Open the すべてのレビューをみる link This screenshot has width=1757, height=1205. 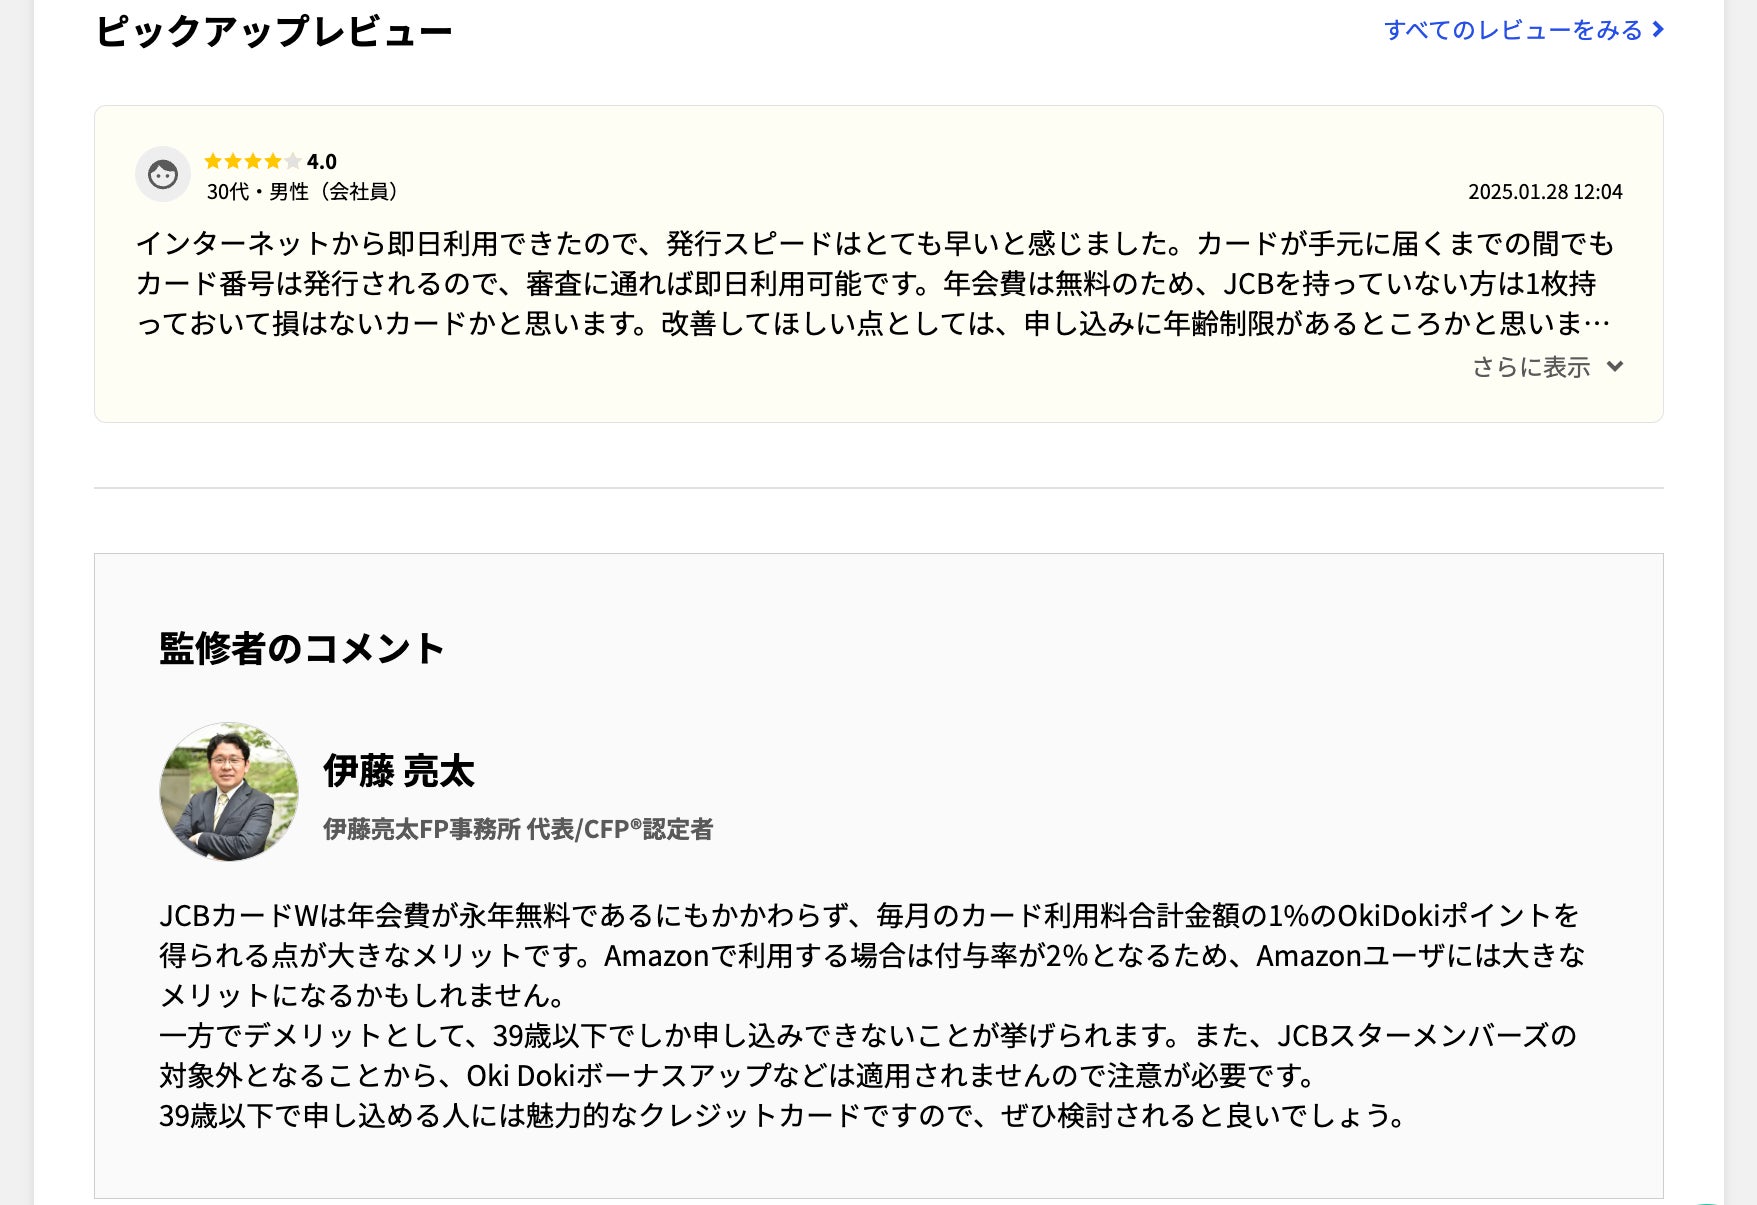tap(1512, 30)
